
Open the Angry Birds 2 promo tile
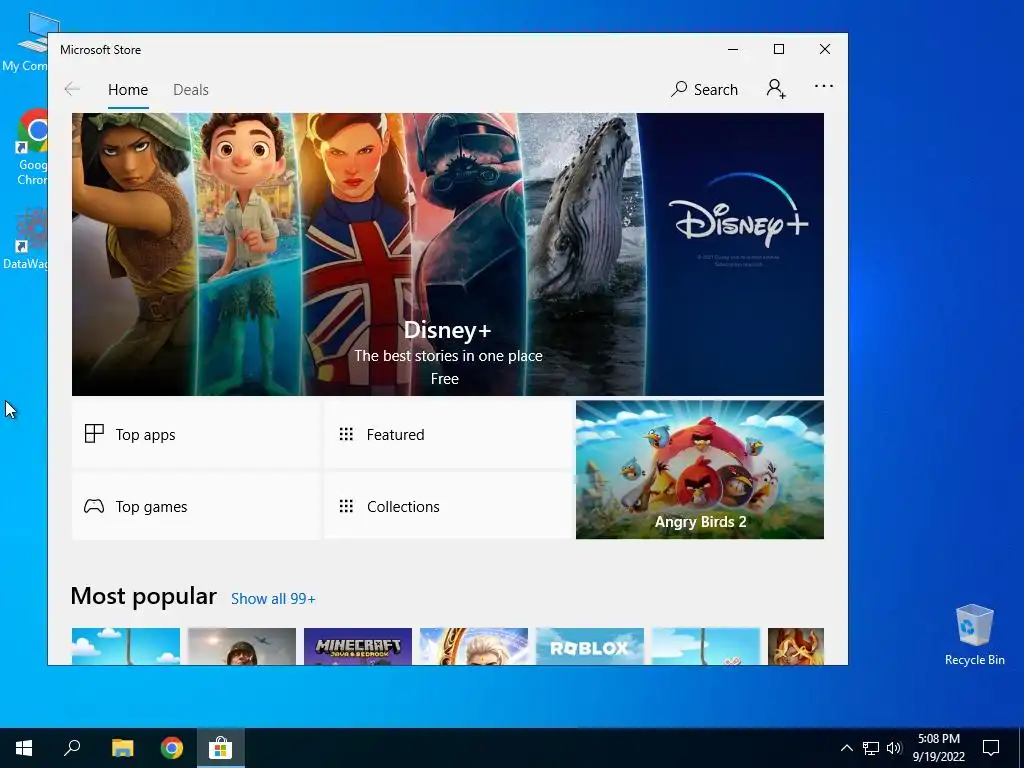click(x=699, y=470)
